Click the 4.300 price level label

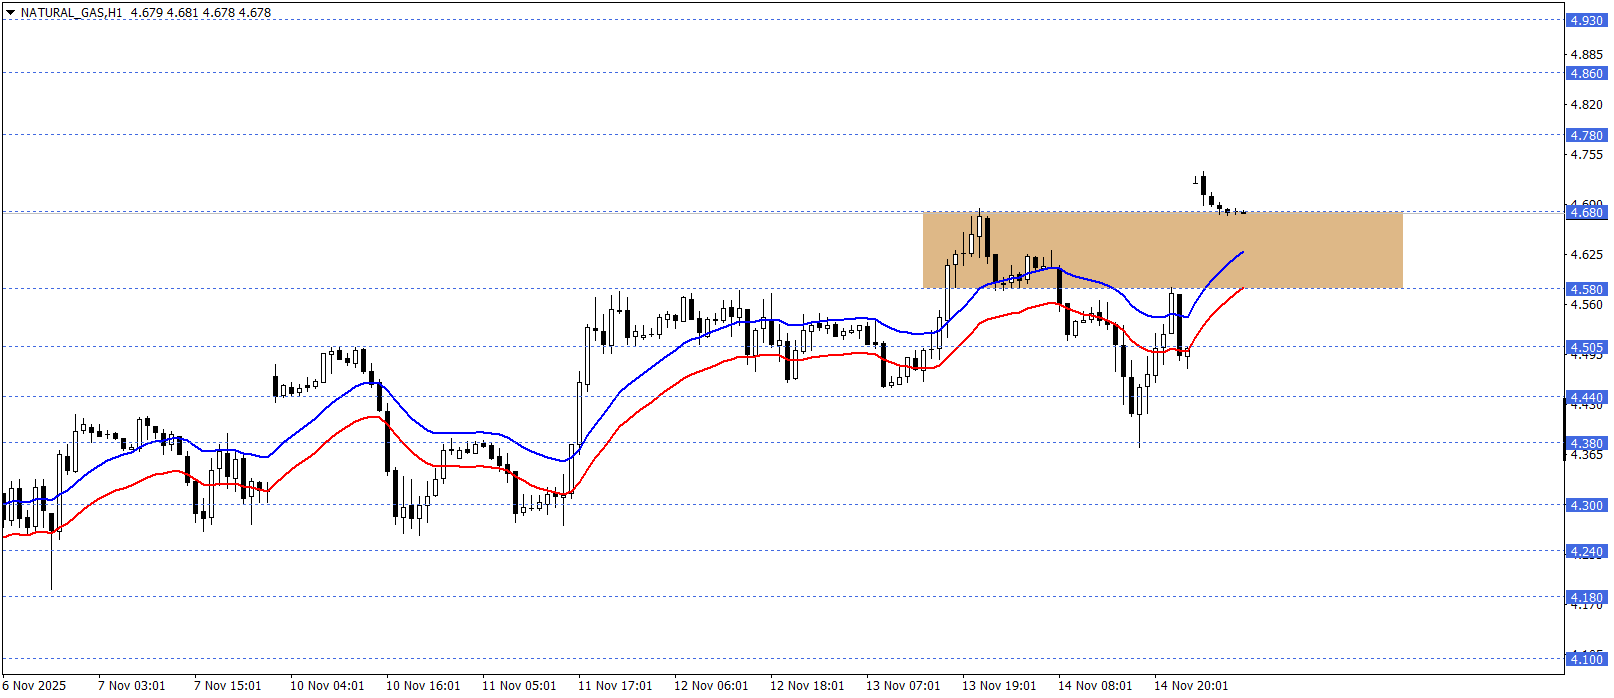pos(1585,506)
